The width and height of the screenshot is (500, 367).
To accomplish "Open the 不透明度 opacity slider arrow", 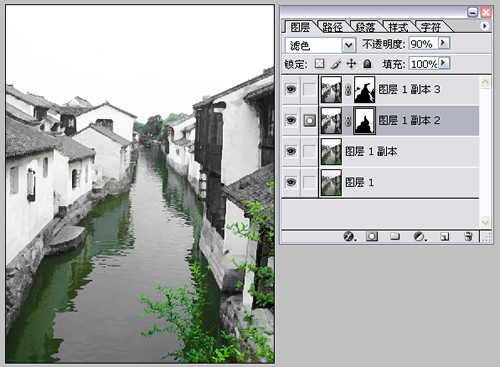I will pos(443,43).
